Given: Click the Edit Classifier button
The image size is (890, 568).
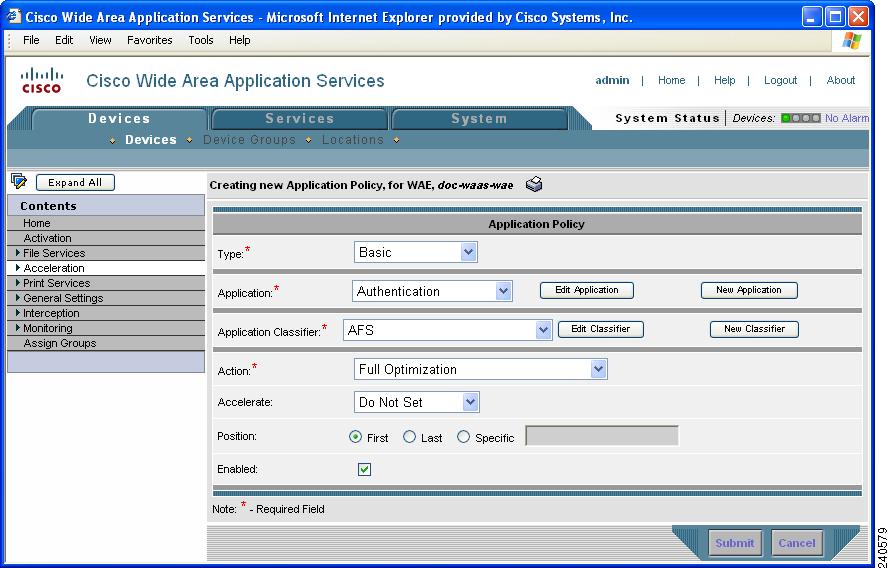Looking at the screenshot, I should point(601,329).
